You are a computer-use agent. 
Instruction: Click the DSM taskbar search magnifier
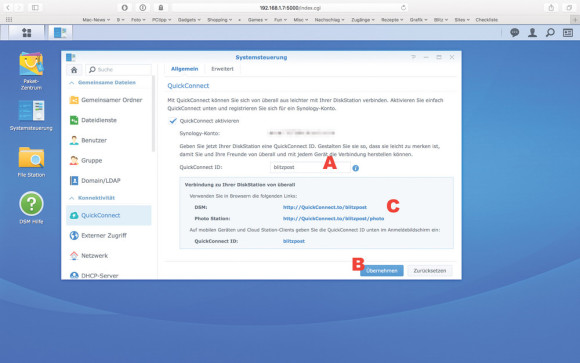[x=550, y=33]
